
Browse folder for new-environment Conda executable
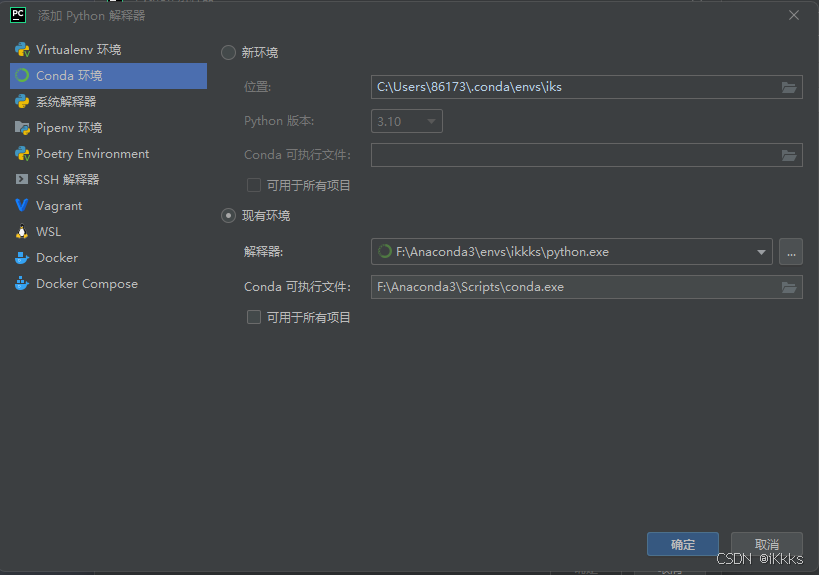(x=789, y=155)
